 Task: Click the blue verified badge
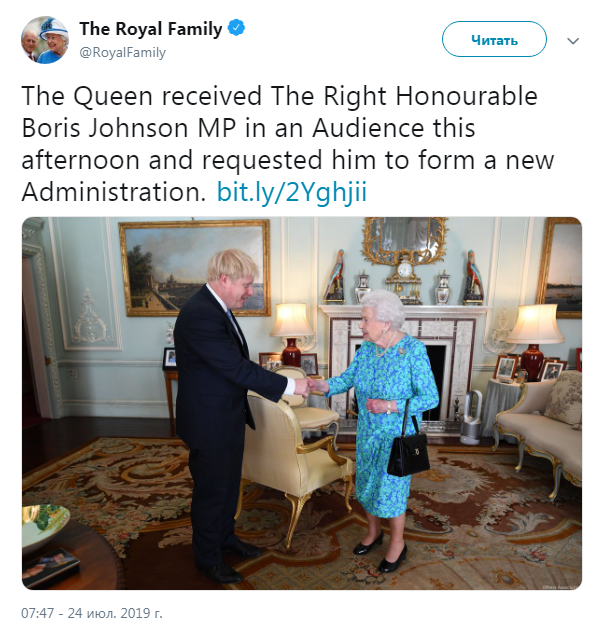[x=235, y=29]
